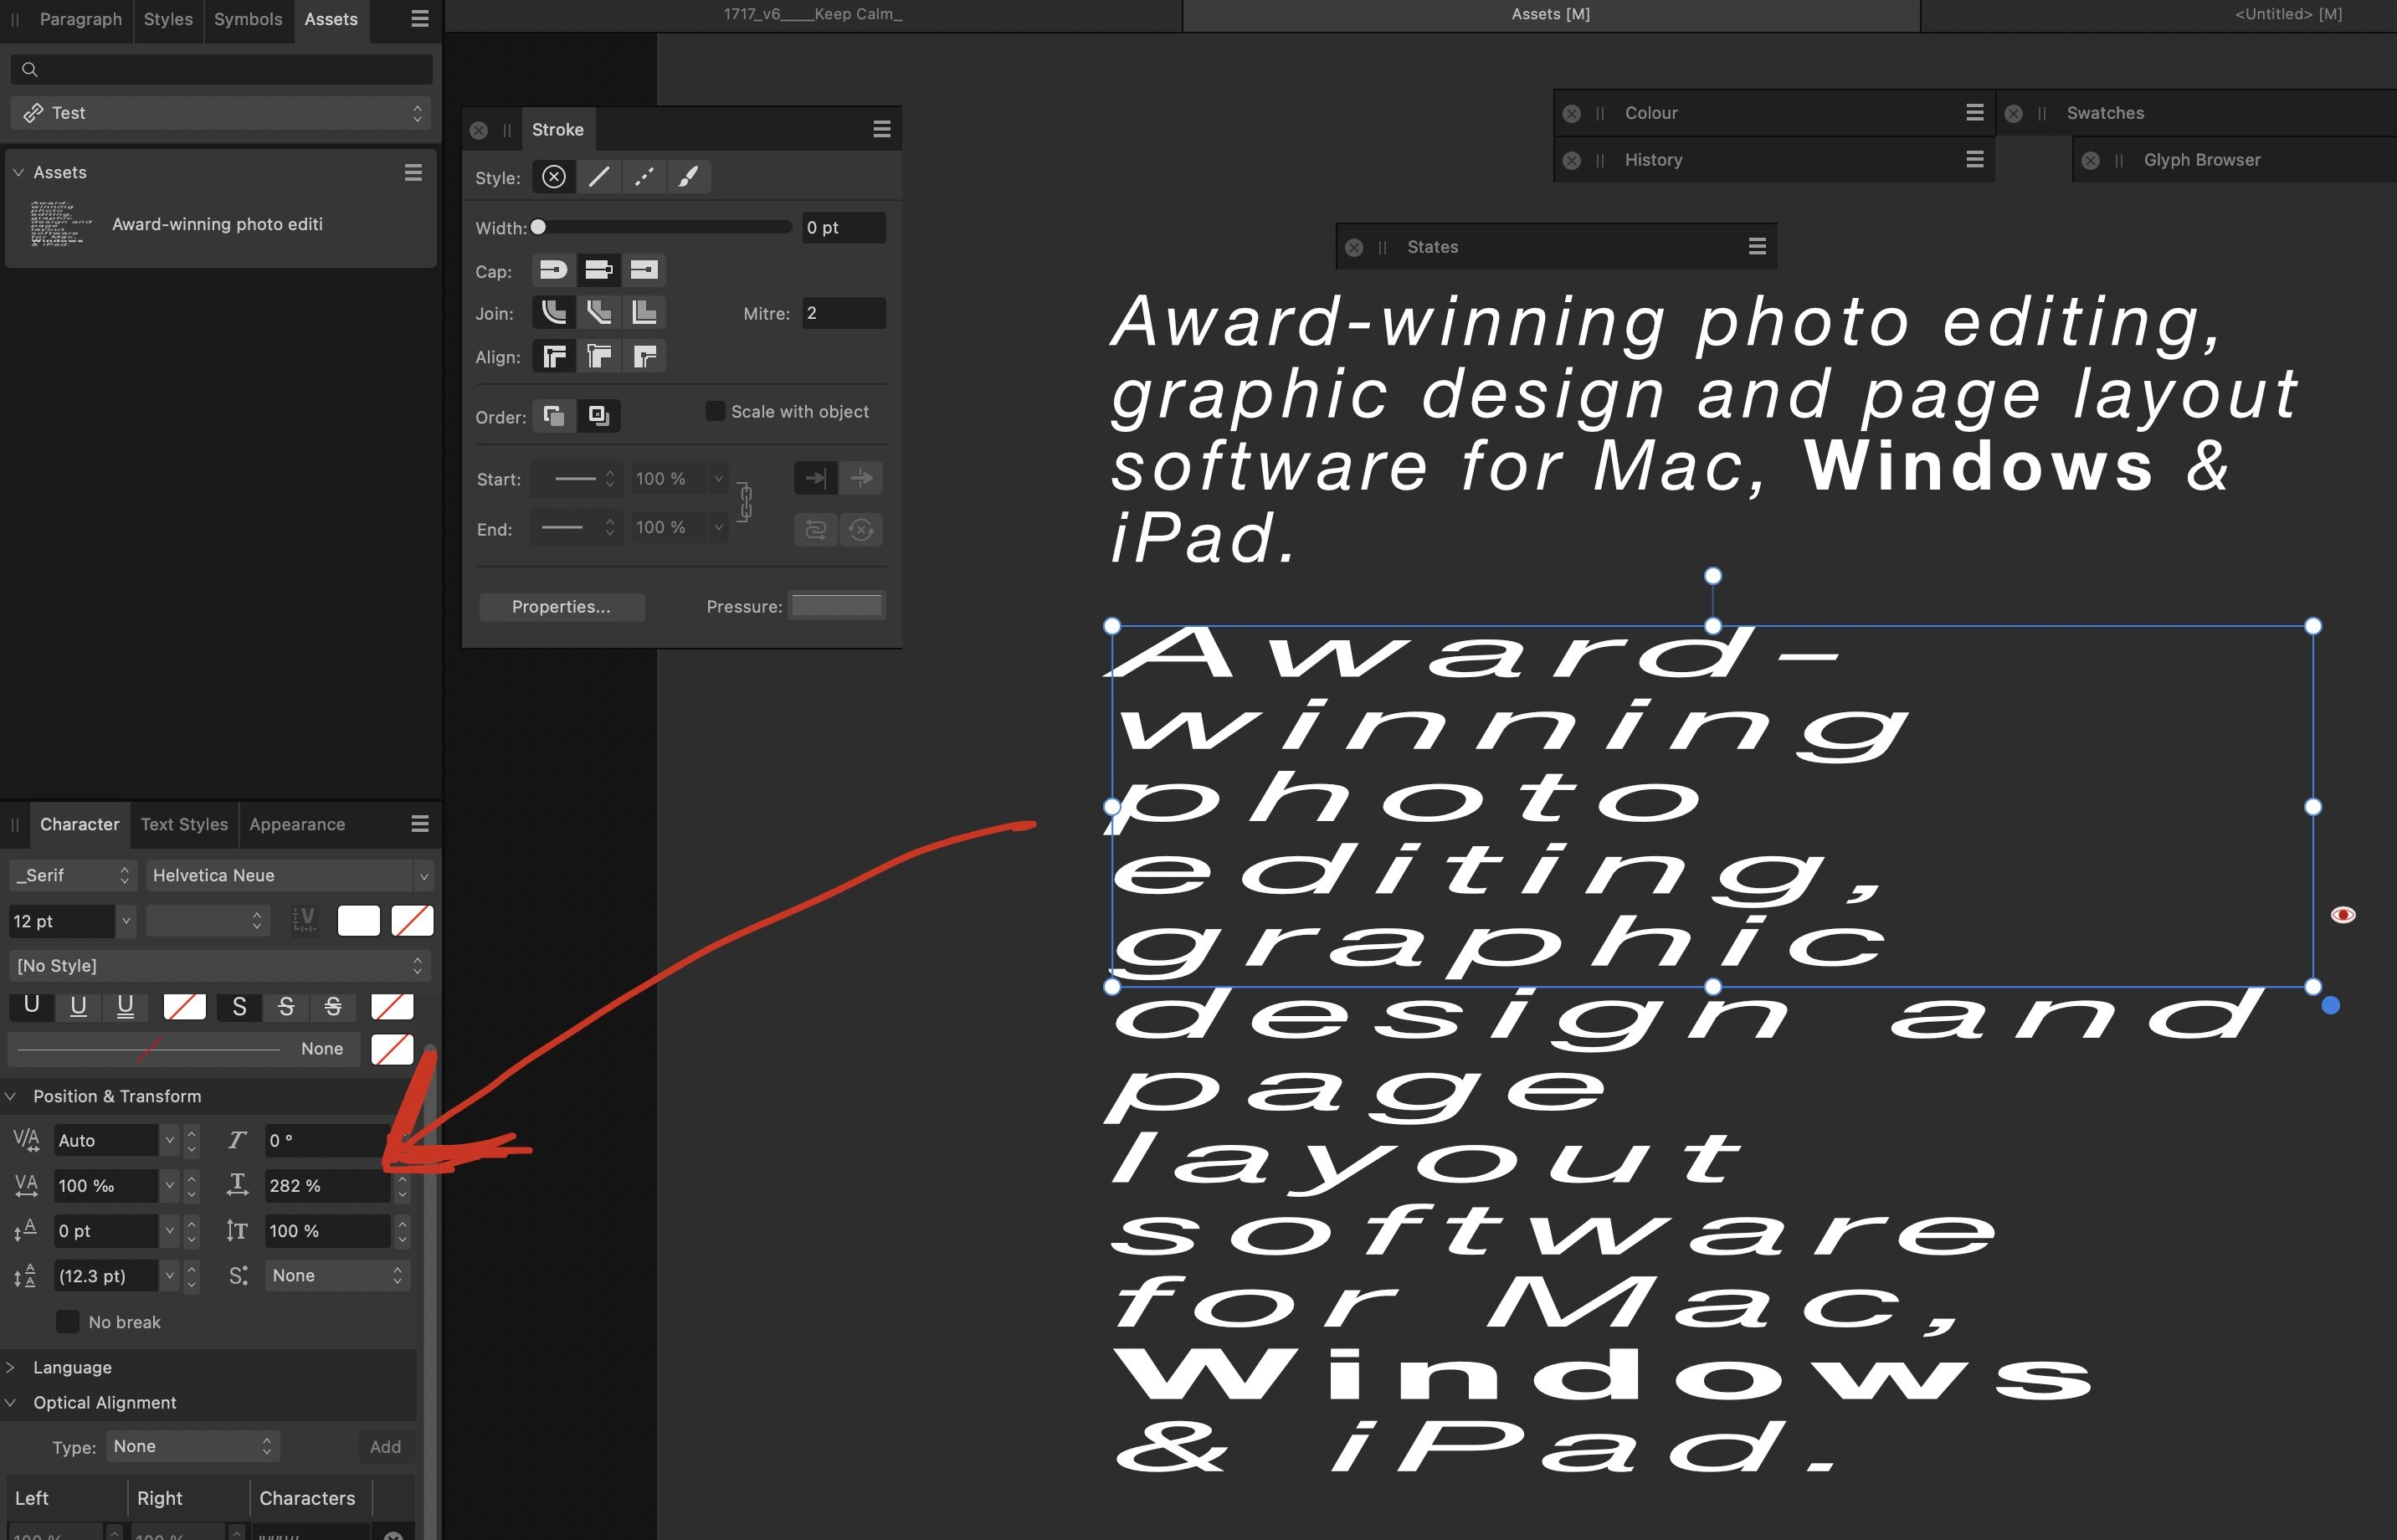Toggle no-strikethrough S button
The height and width of the screenshot is (1540, 2397).
point(239,1007)
